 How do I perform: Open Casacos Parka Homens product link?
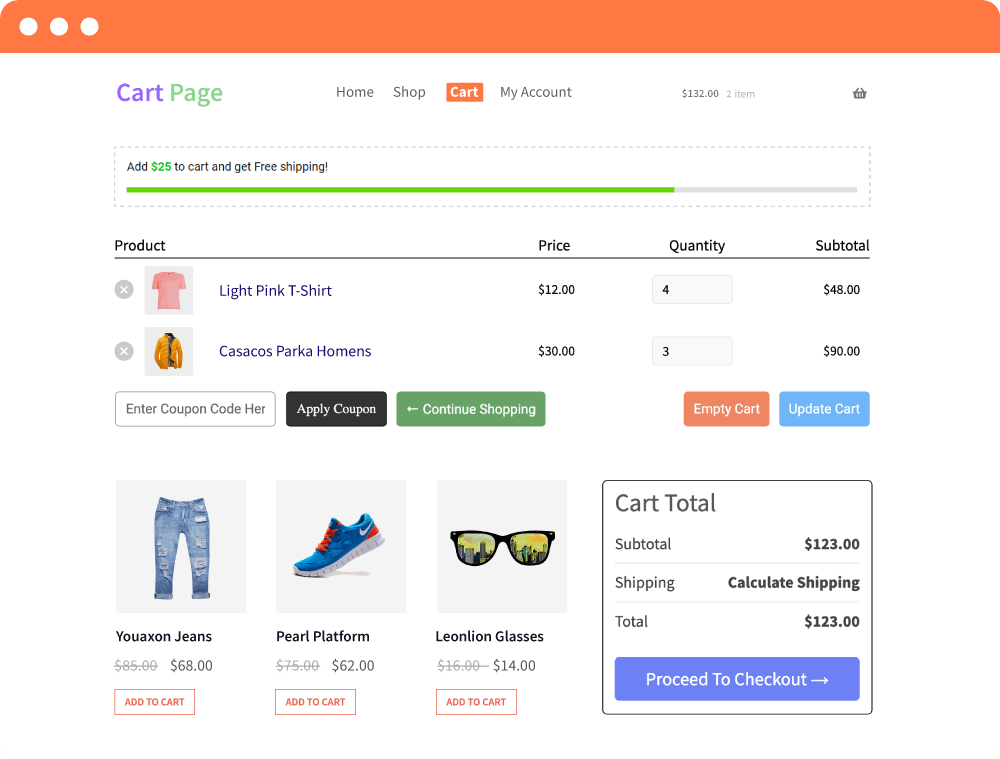[x=295, y=351]
